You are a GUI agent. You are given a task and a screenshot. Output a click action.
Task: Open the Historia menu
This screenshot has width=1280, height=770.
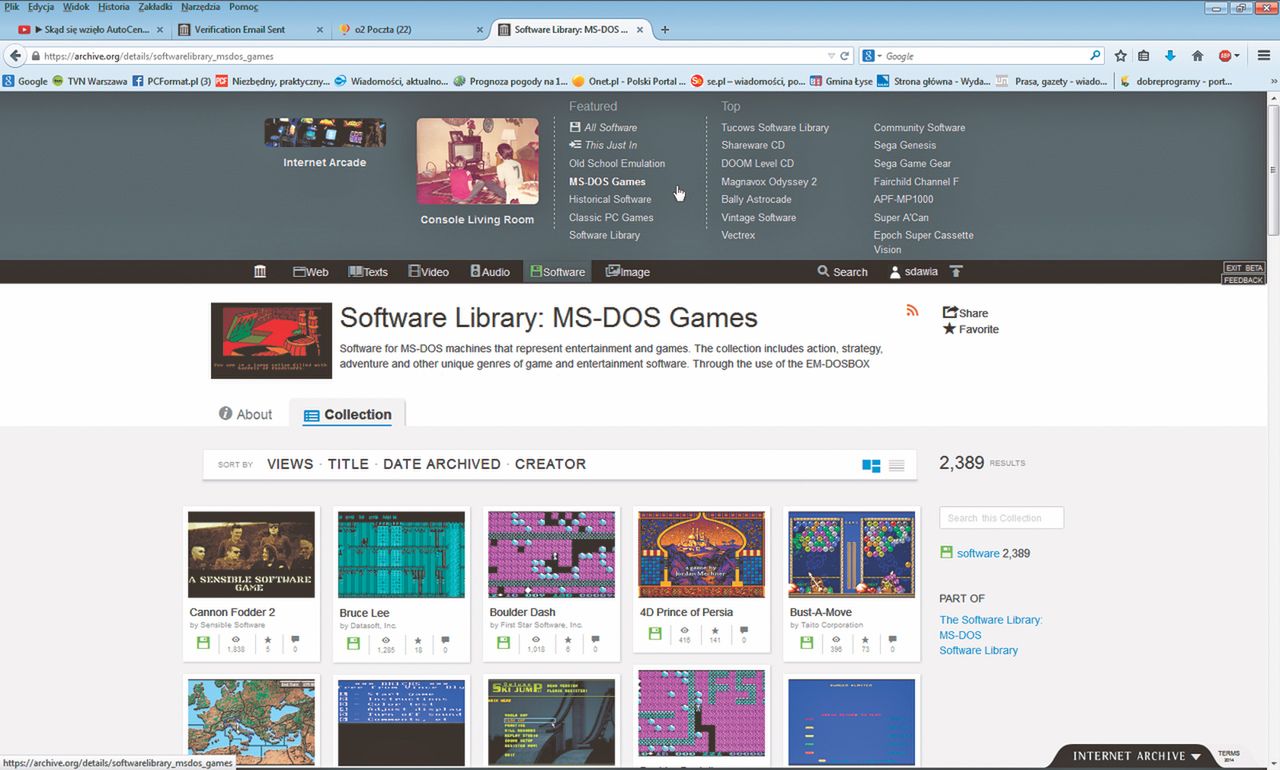[114, 6]
